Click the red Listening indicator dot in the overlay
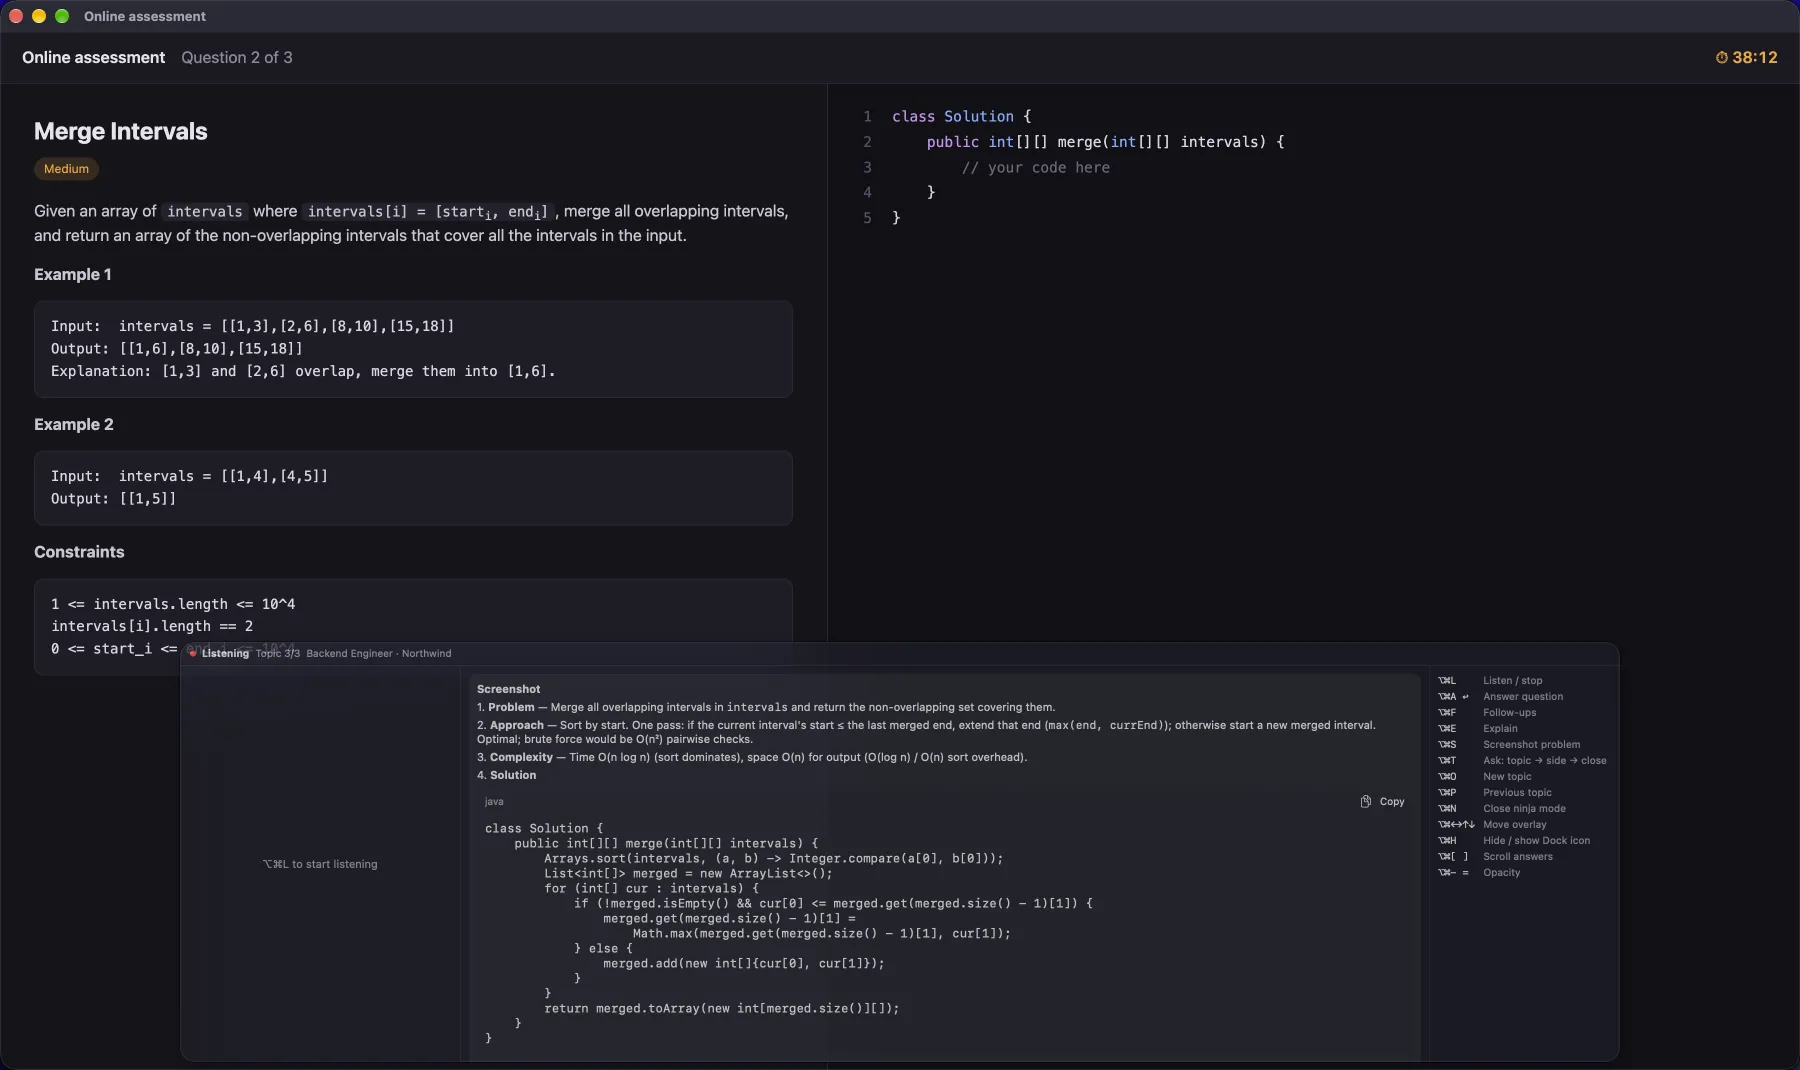 tap(193, 654)
